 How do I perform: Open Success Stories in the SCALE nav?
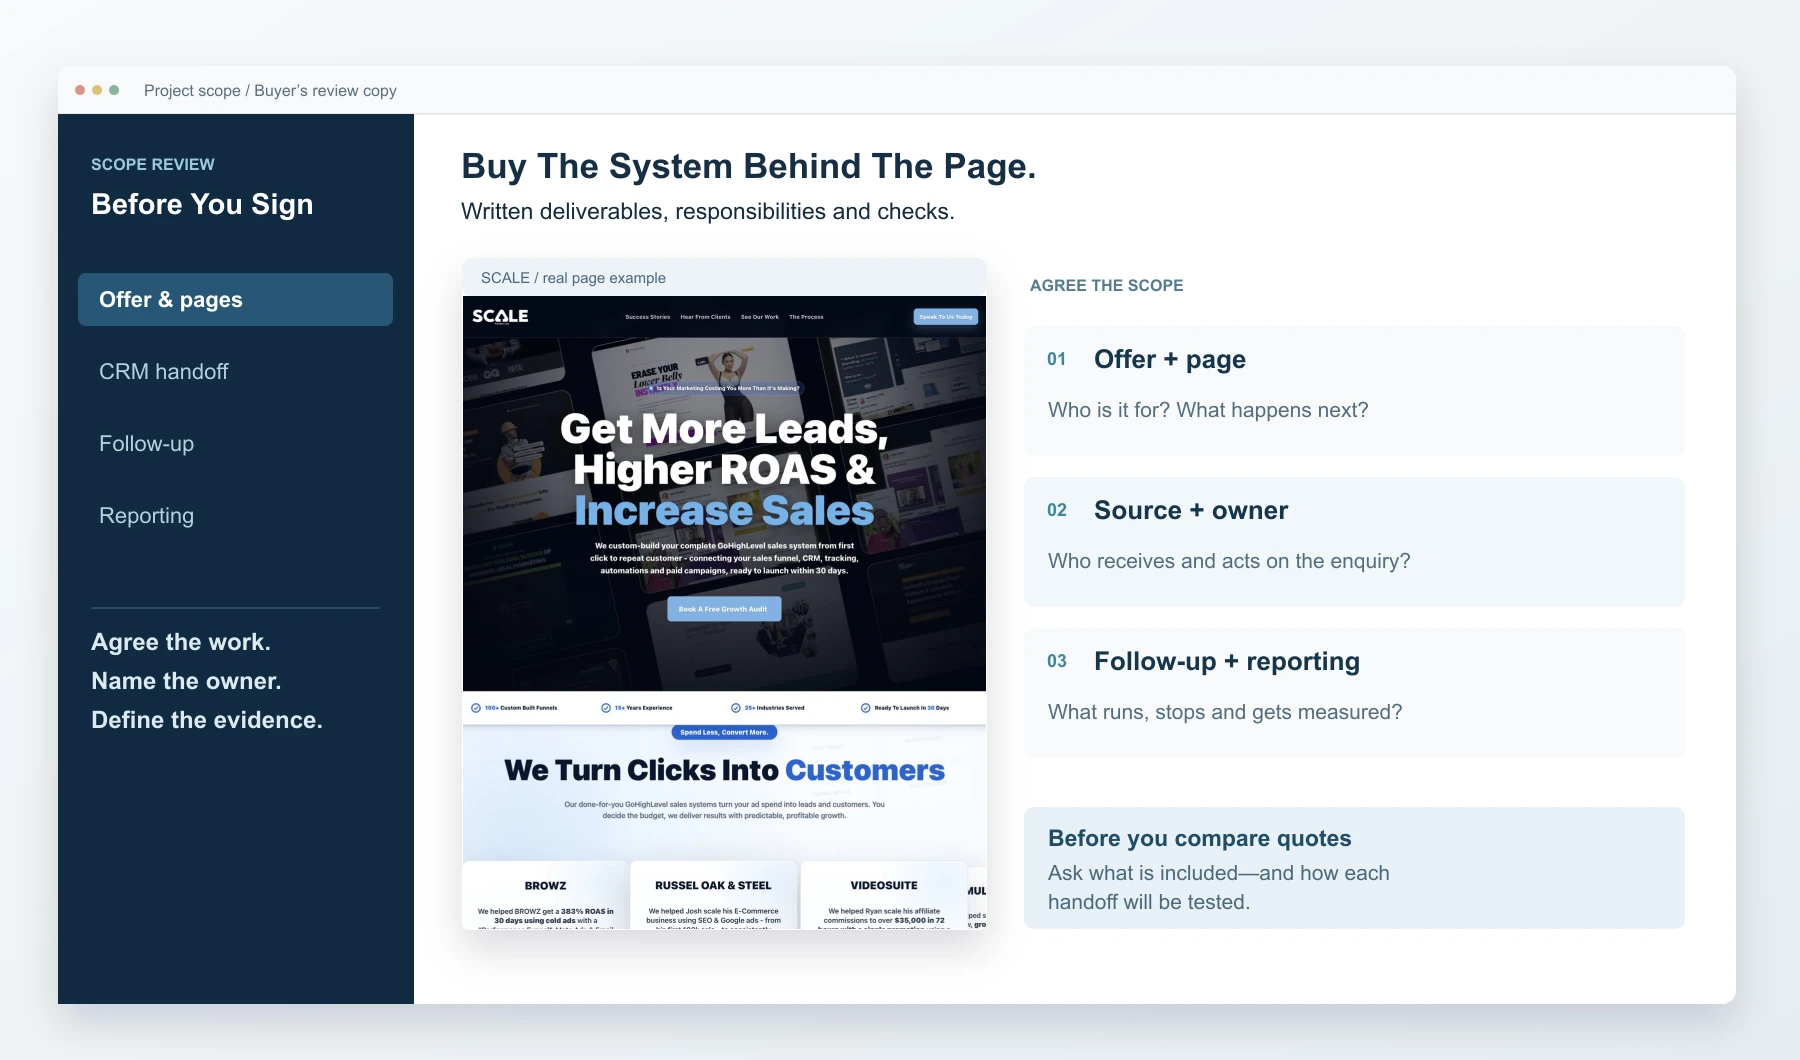click(648, 317)
